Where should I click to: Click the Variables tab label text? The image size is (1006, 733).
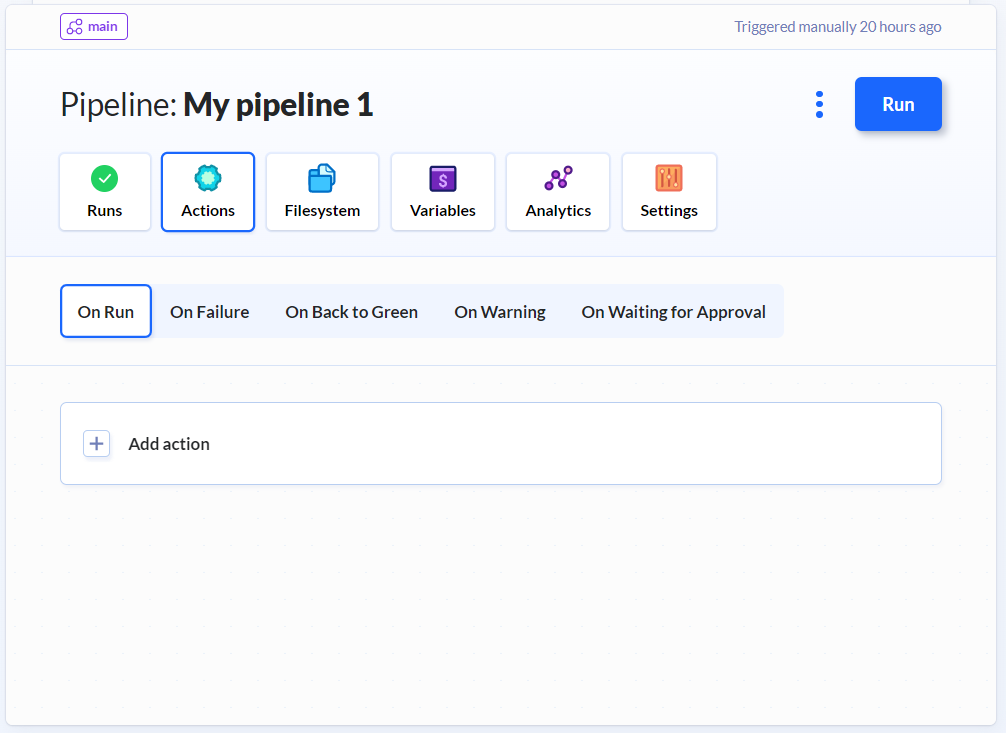[443, 211]
